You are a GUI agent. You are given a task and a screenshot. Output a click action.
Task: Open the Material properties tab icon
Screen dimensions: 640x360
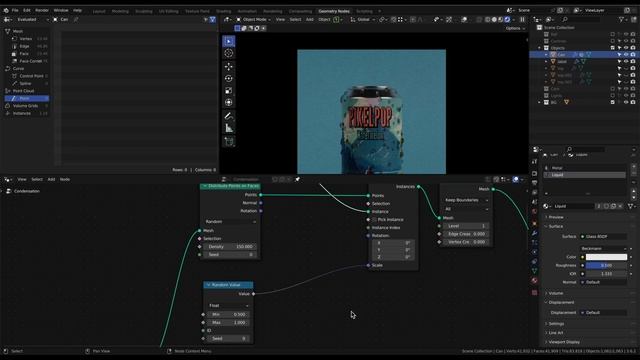coord(534,280)
